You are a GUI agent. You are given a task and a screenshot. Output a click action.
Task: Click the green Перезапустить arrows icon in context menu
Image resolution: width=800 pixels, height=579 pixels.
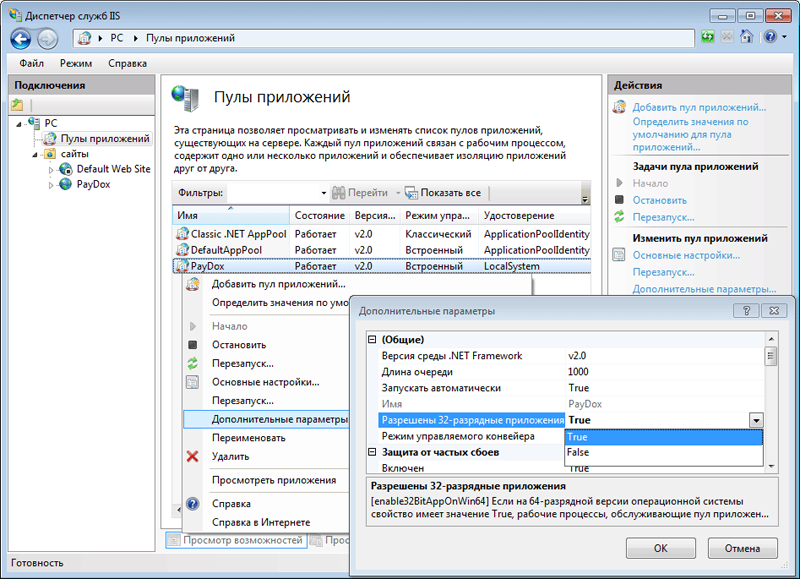191,364
